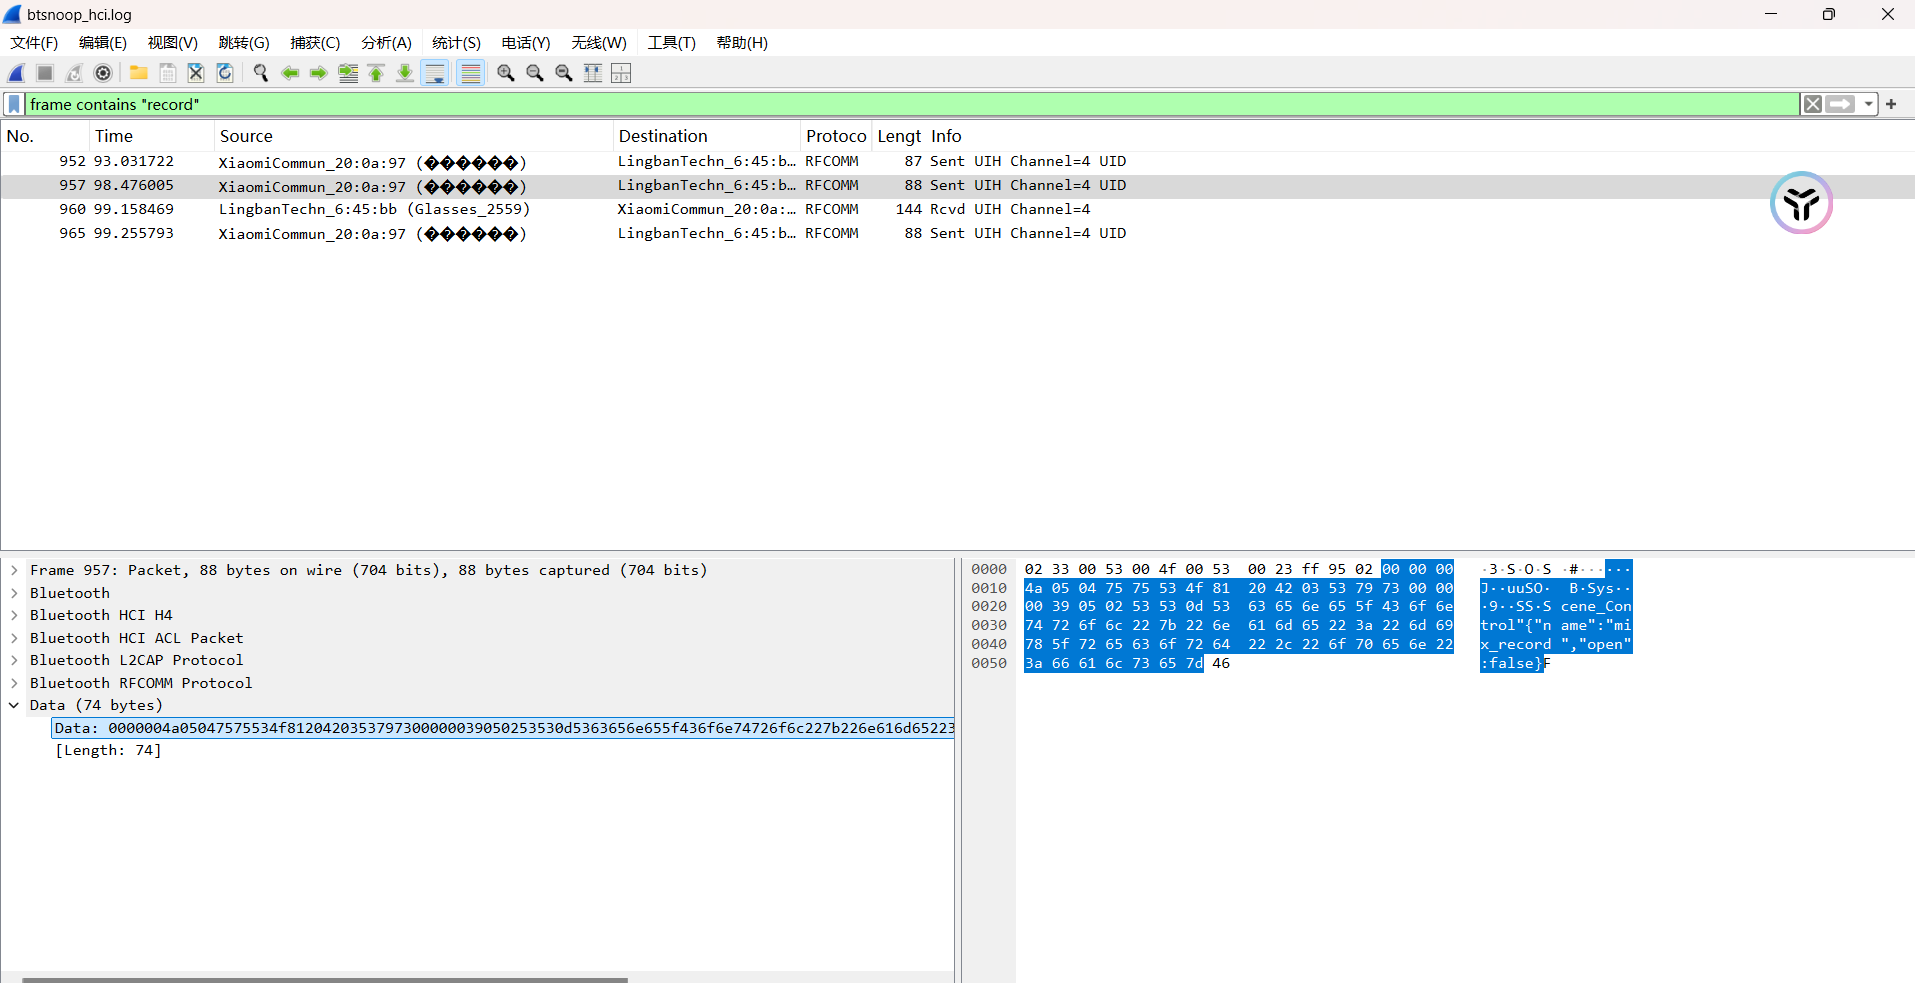Add a display filter button with plus
Viewport: 1915px width, 983px height.
[1891, 104]
